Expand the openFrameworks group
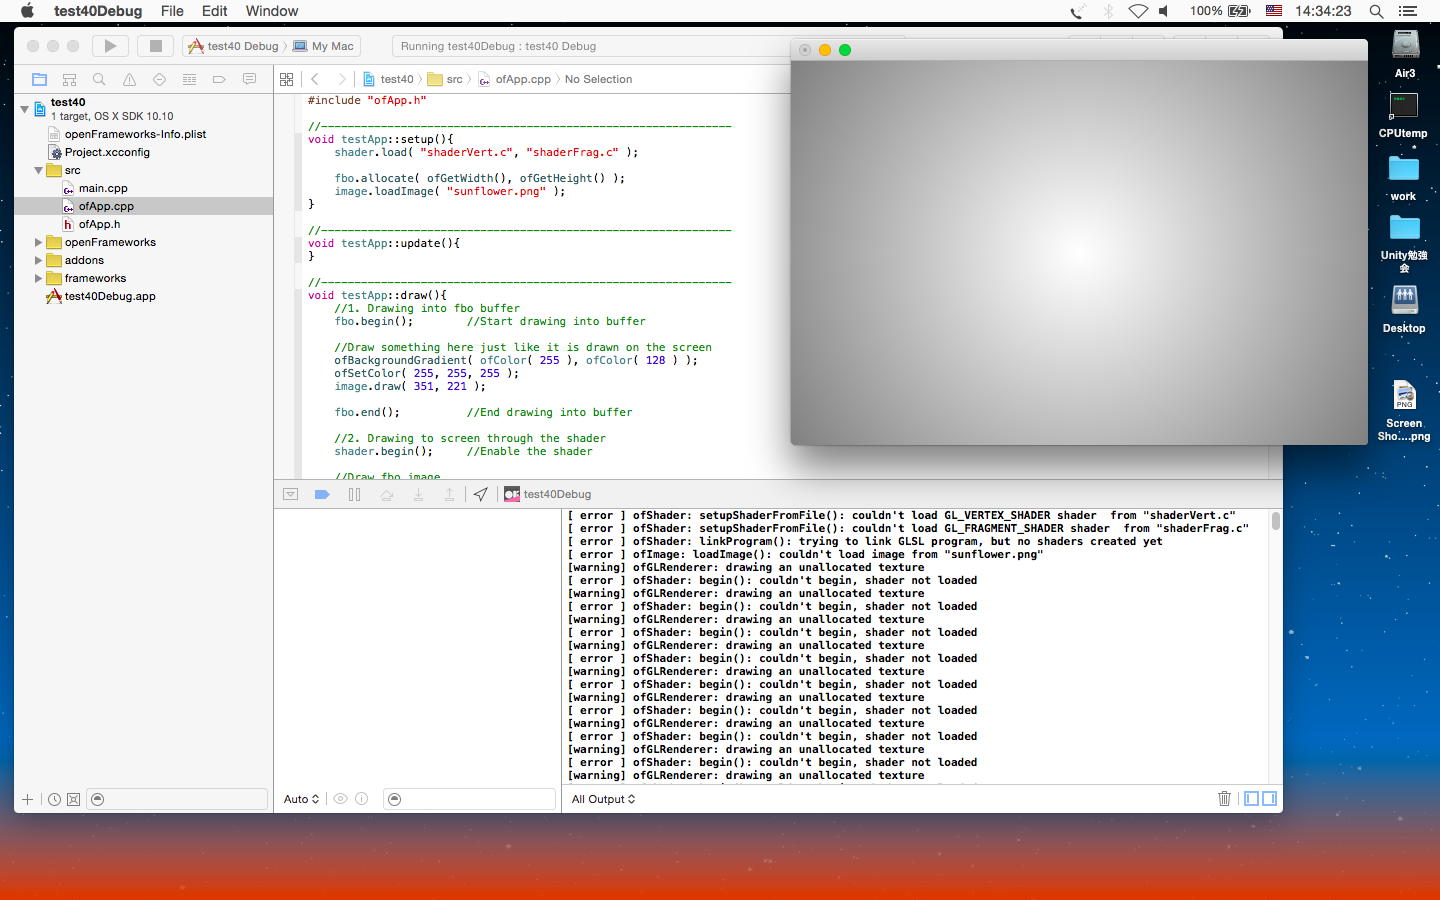 39,242
